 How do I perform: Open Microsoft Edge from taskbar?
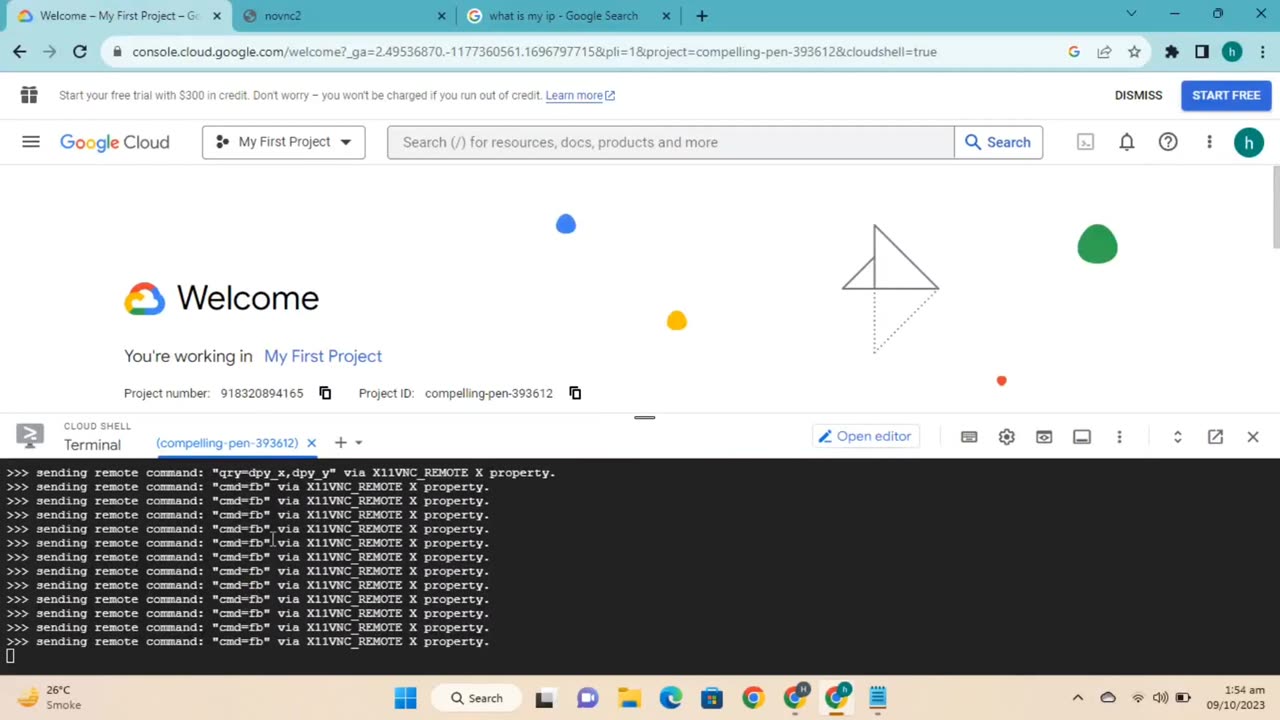click(x=670, y=698)
